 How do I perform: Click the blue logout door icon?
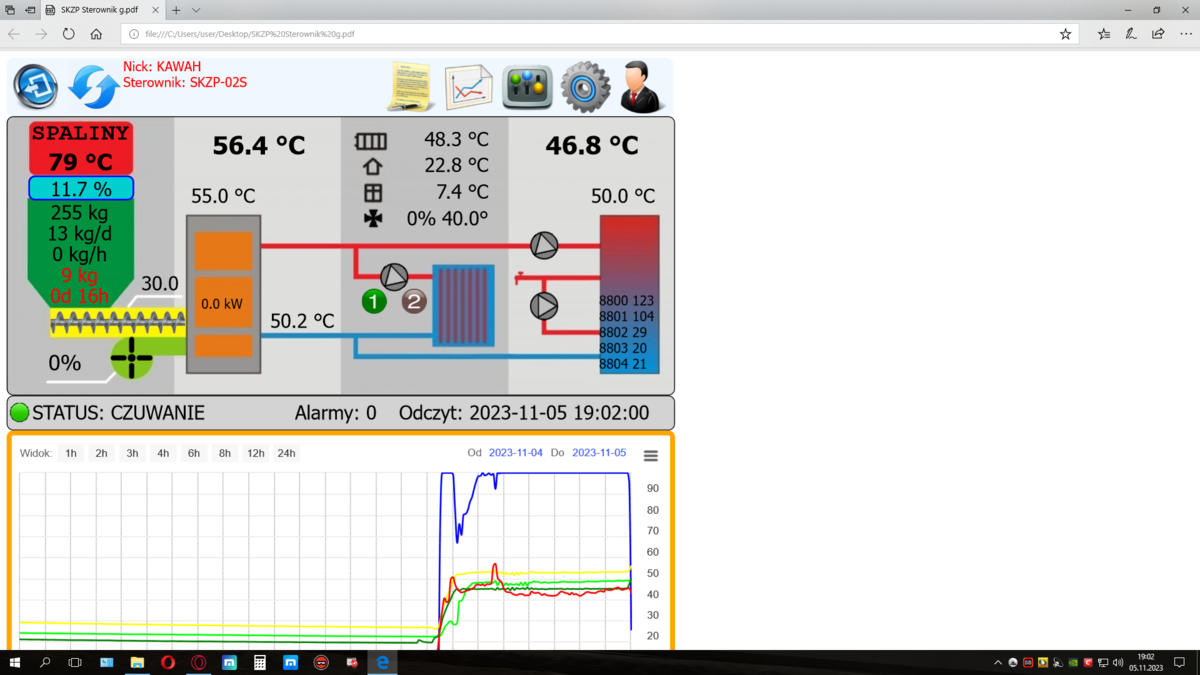tap(36, 86)
